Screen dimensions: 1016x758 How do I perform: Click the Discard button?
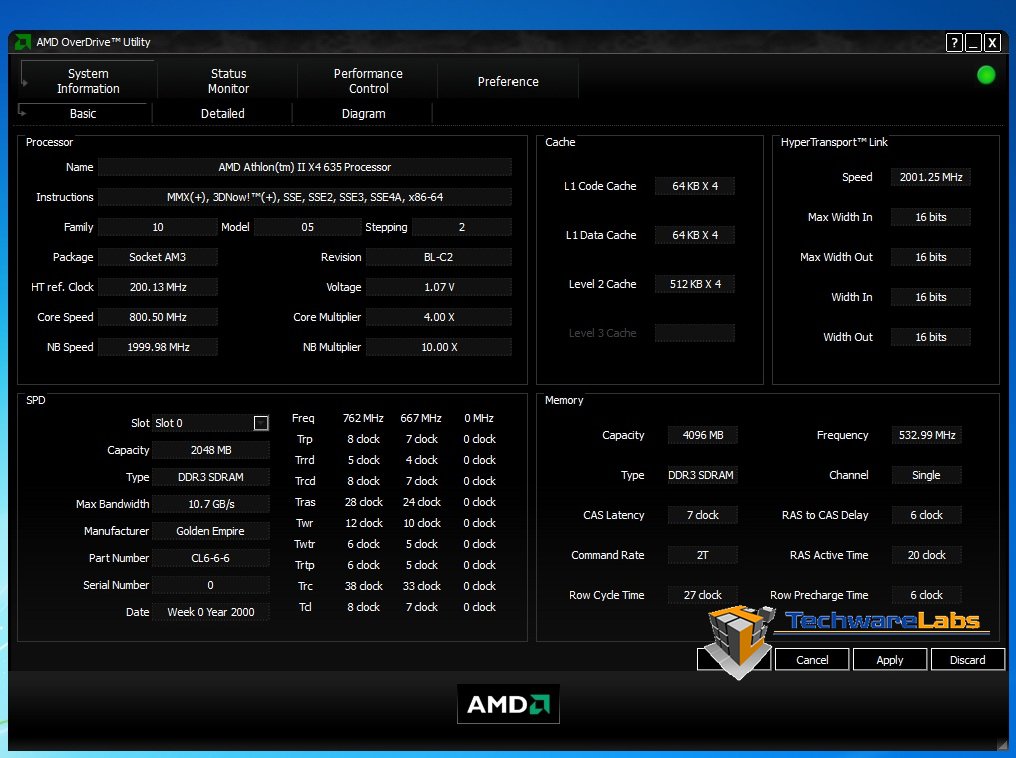967,660
